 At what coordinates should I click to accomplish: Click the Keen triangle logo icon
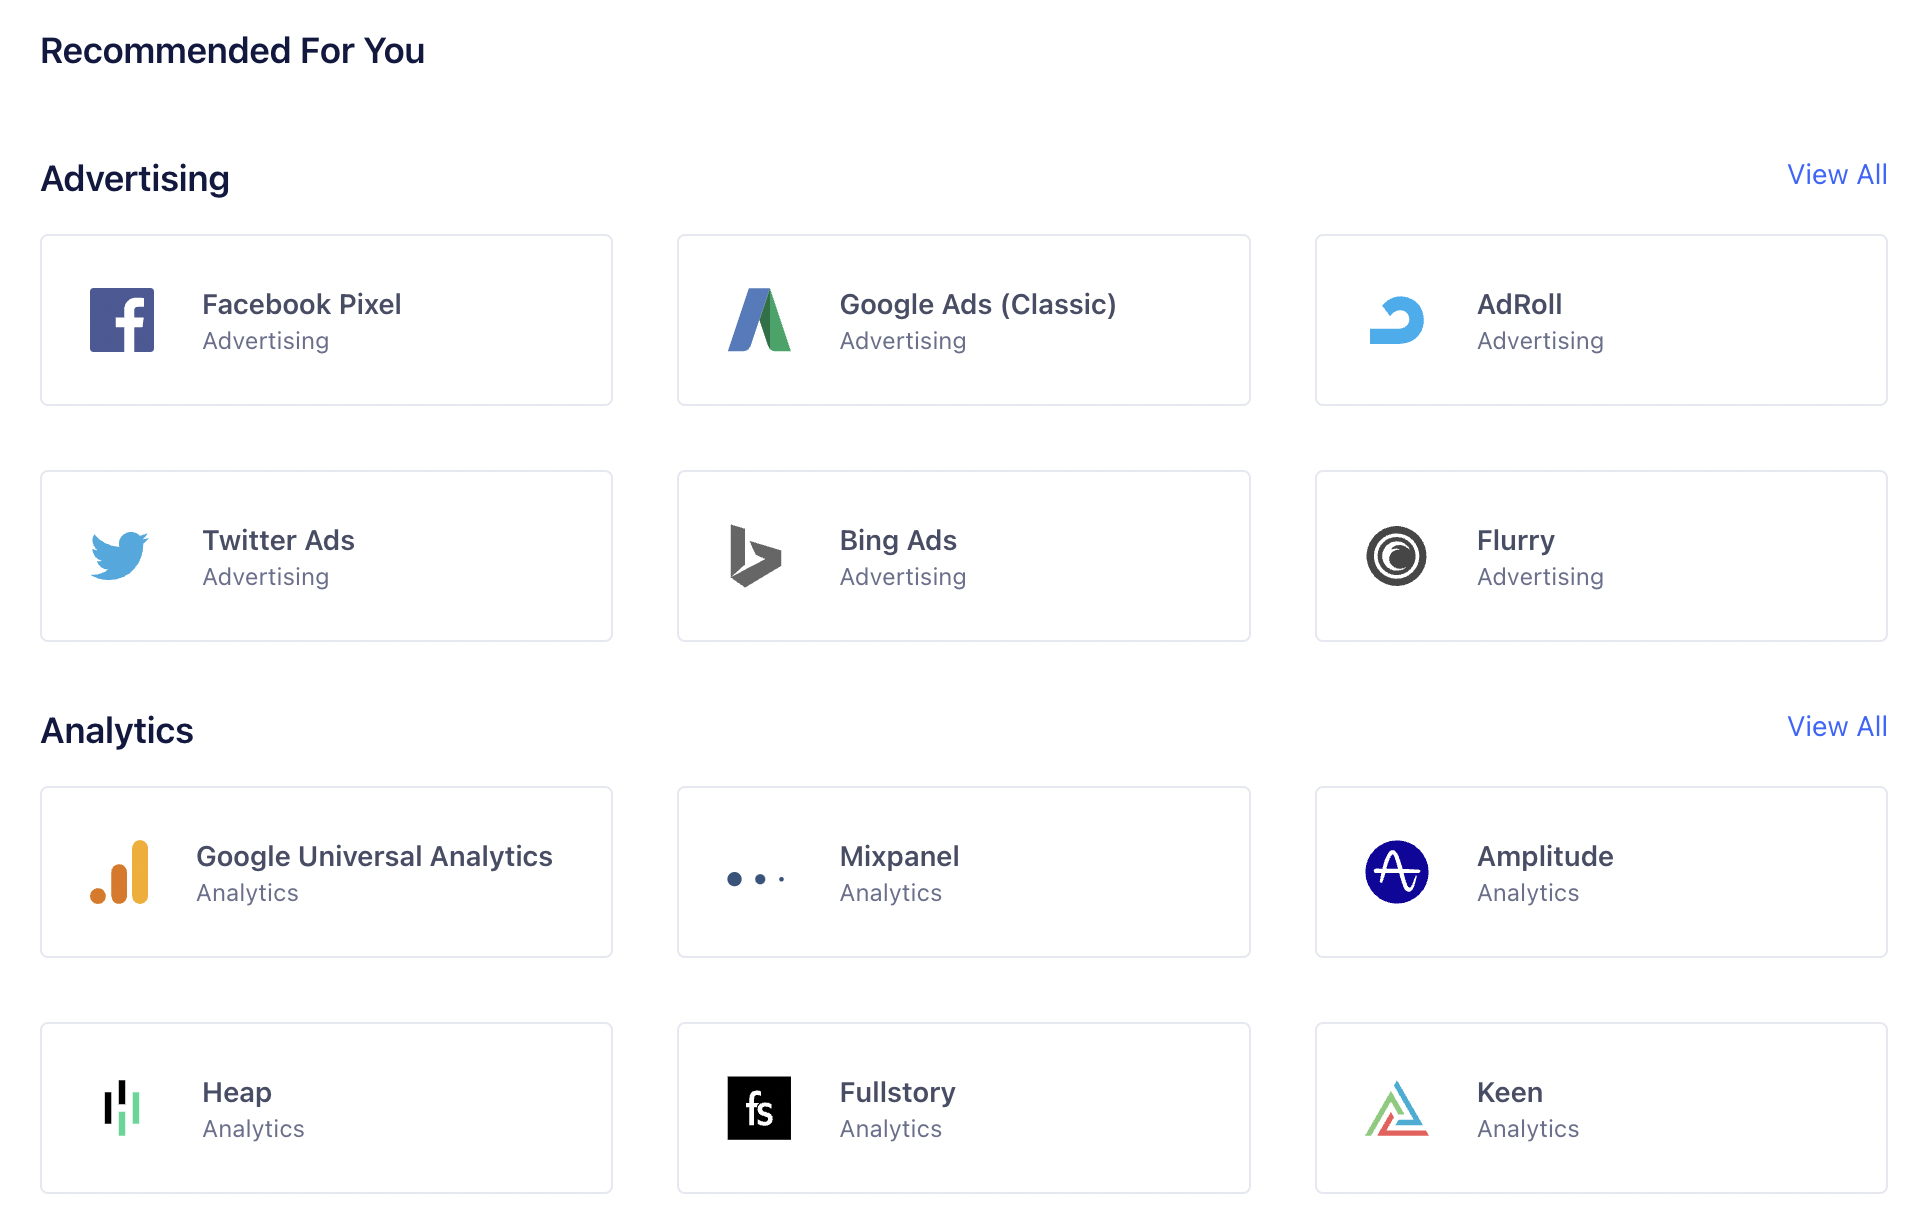[x=1397, y=1108]
